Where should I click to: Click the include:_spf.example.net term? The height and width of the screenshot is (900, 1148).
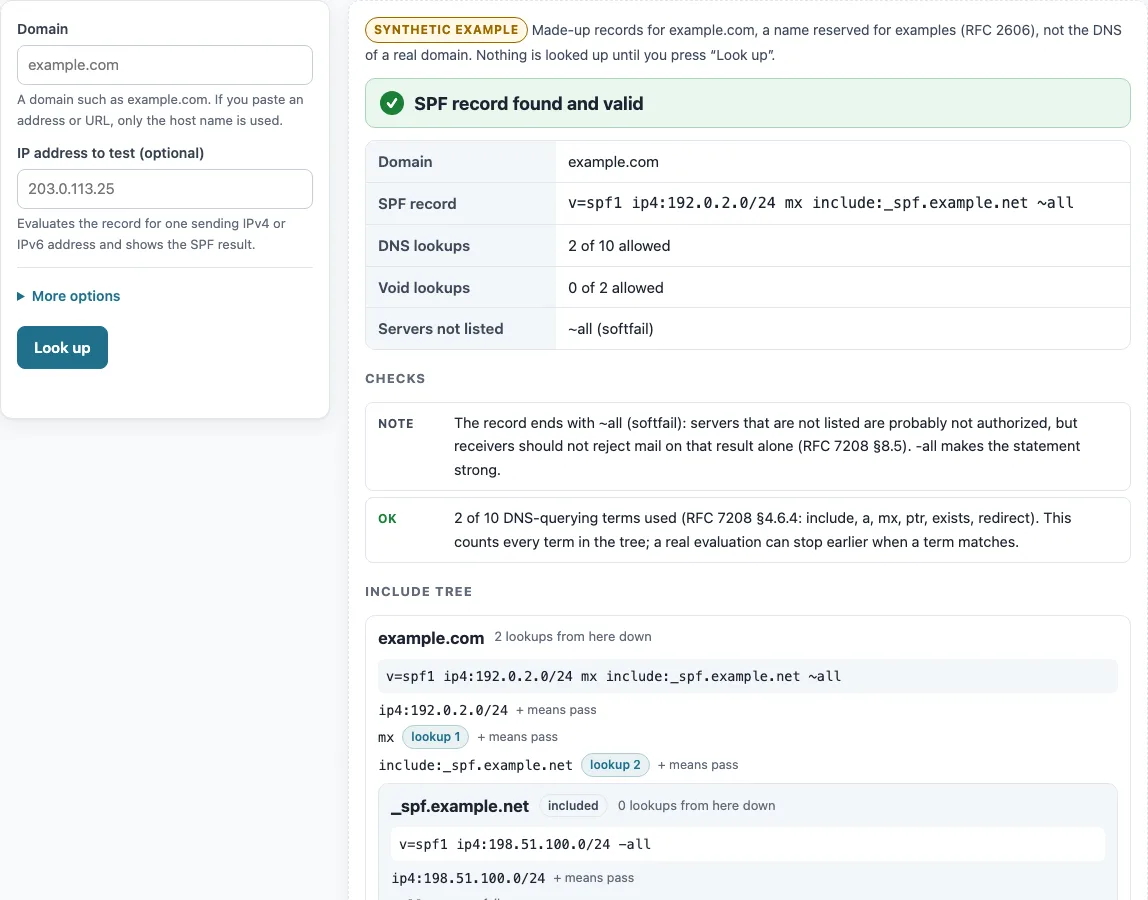pos(475,765)
